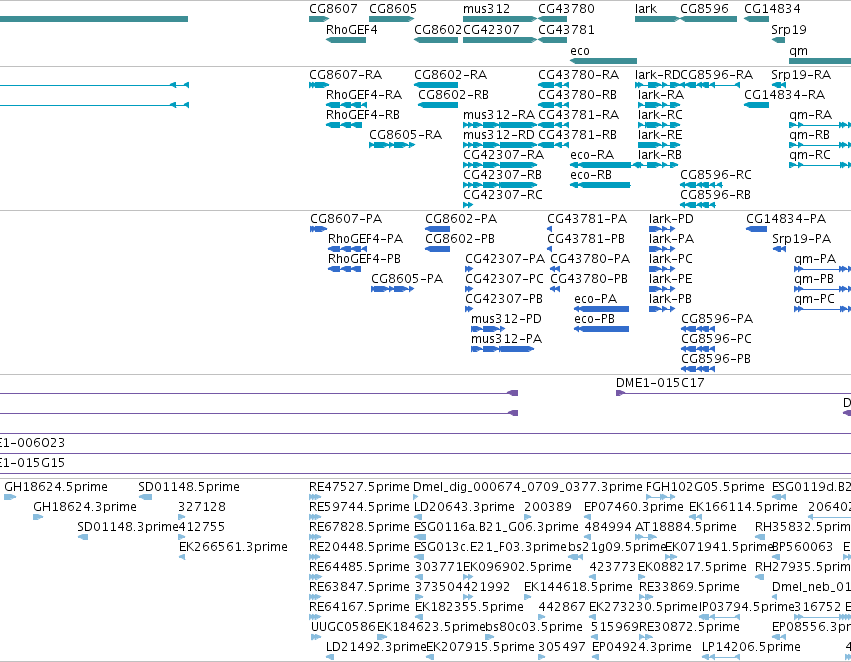Click the qm-PC protein feature

[822, 309]
